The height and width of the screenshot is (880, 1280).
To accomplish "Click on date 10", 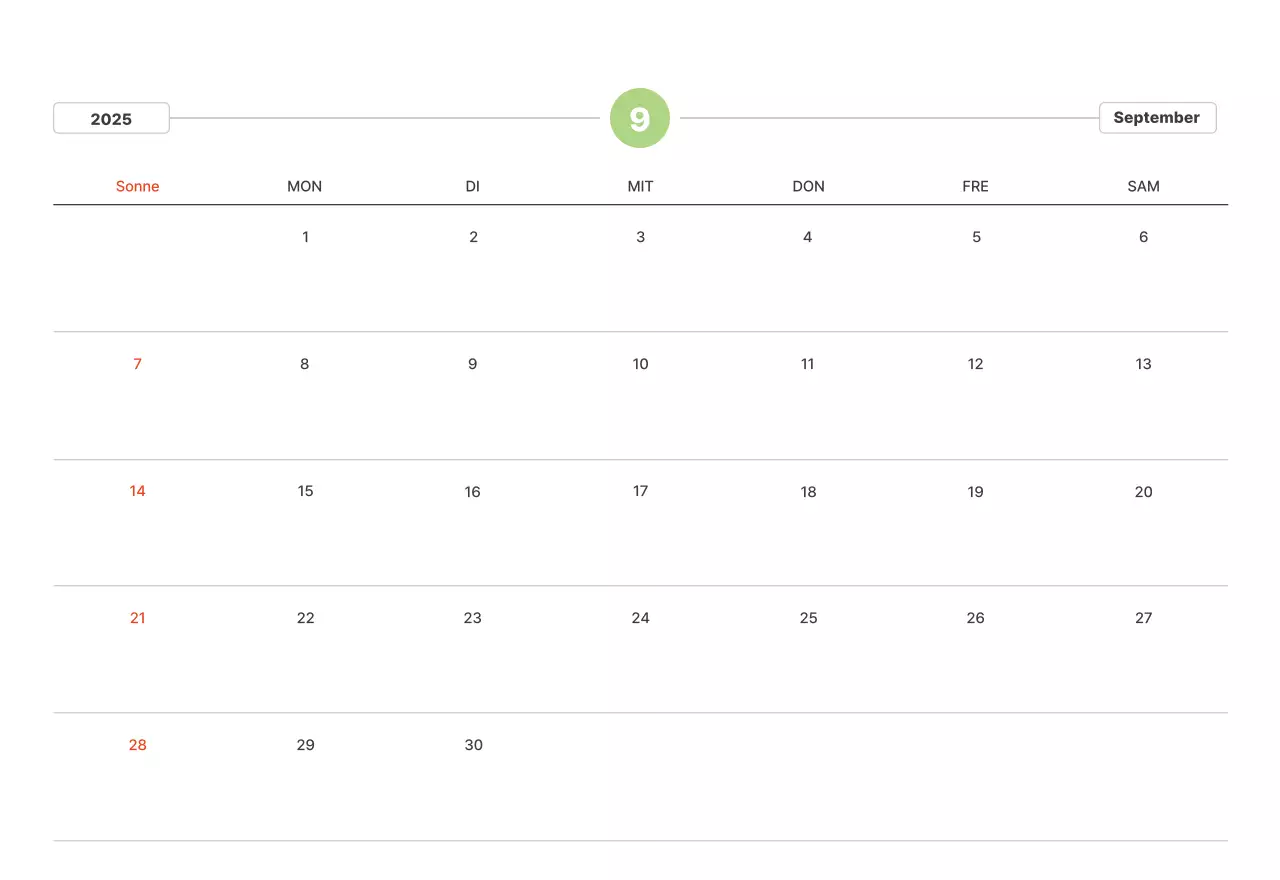I will click(640, 364).
